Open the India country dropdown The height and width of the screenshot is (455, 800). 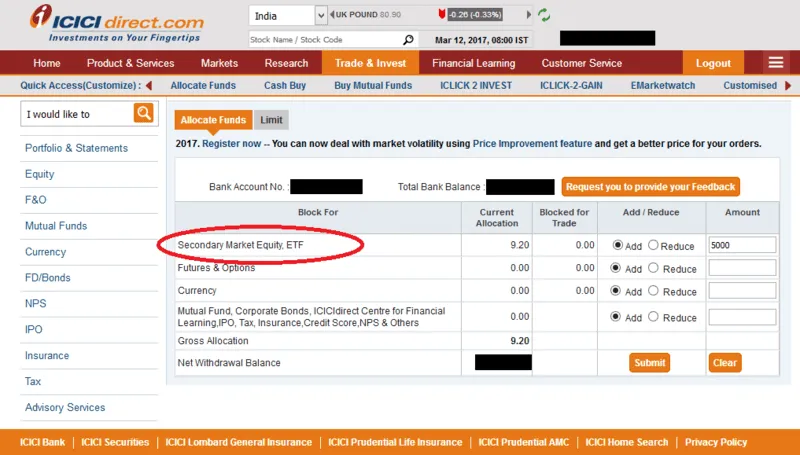pos(288,16)
